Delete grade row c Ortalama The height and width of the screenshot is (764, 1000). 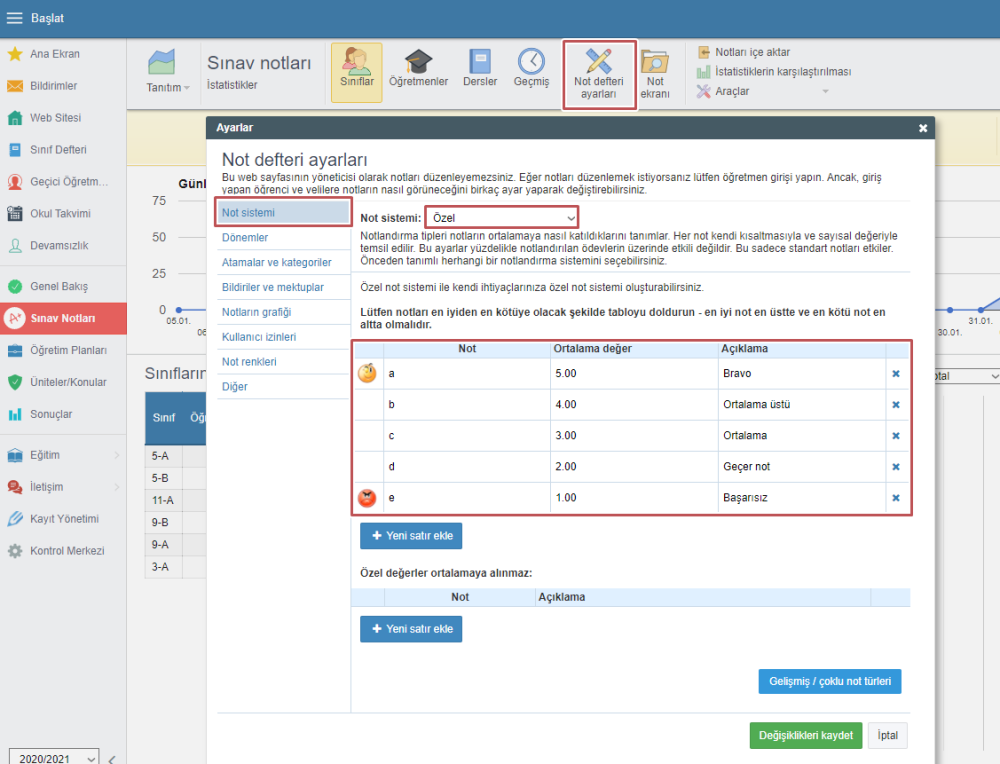pos(896,436)
